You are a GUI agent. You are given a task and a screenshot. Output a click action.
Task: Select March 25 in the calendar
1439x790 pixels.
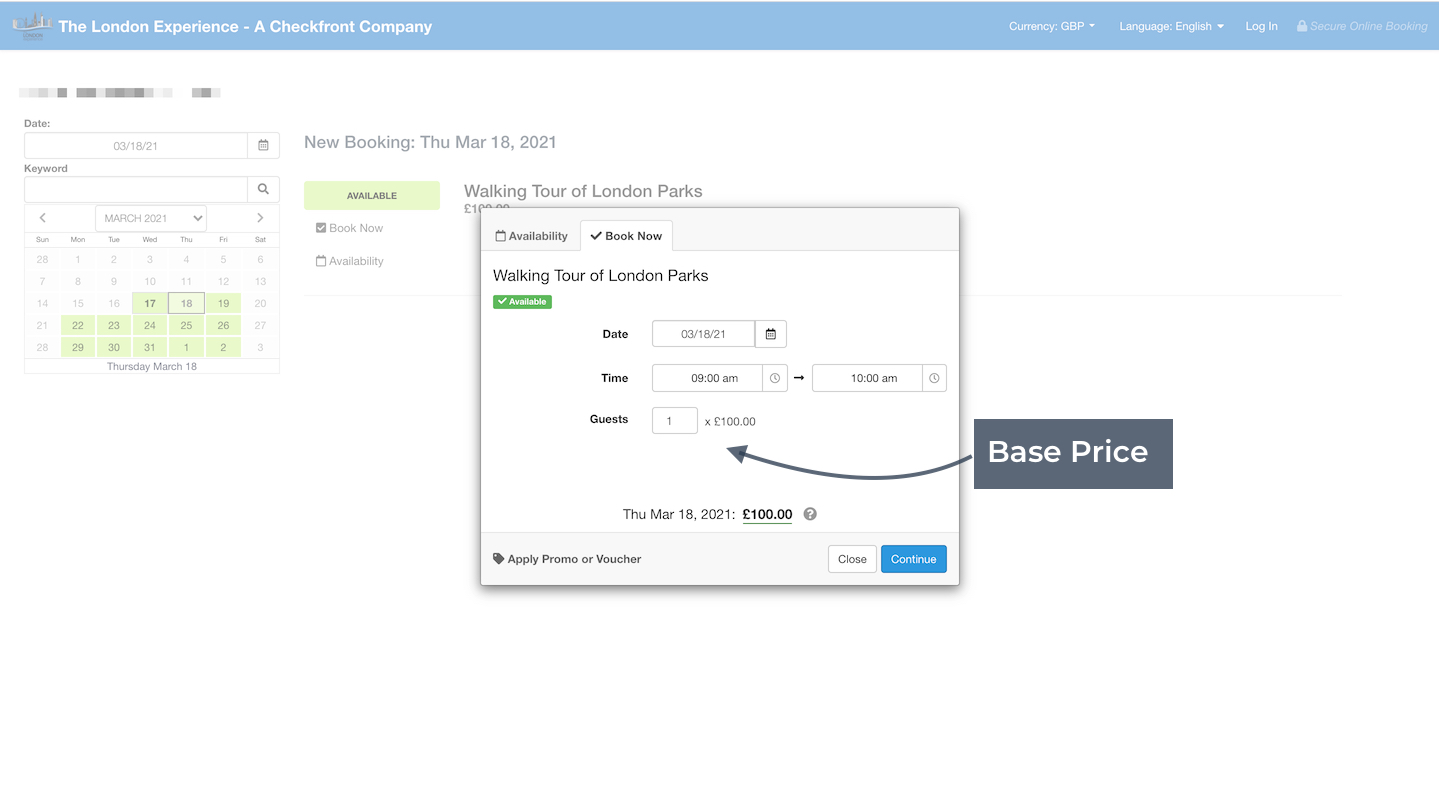[186, 325]
